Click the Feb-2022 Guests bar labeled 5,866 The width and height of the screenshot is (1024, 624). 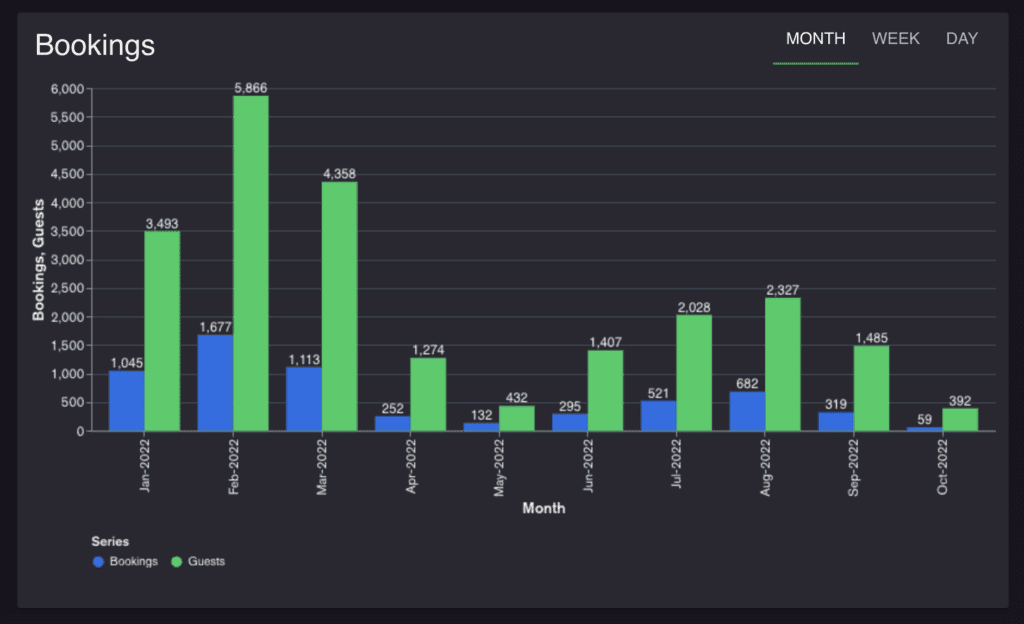[251, 263]
